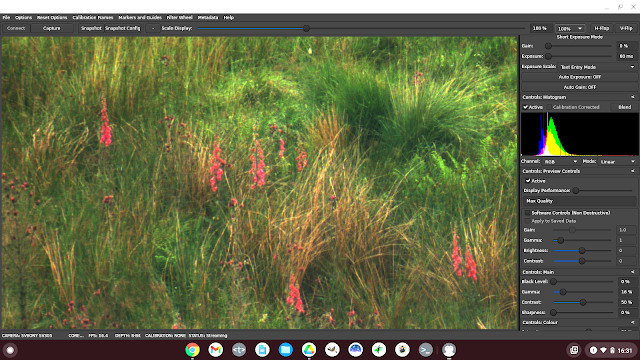Toggle the V-Flip button
The width and height of the screenshot is (640, 360).
click(x=626, y=28)
